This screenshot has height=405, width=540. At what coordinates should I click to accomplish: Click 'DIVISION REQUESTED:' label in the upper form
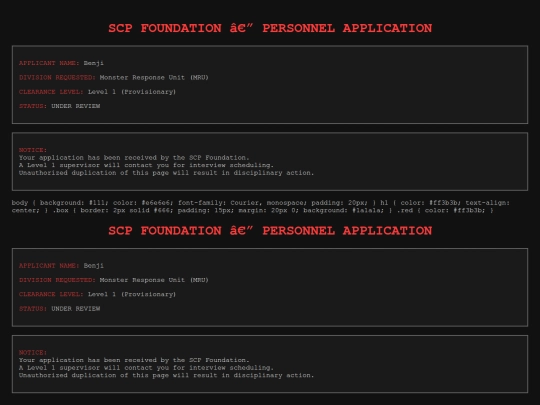57,77
